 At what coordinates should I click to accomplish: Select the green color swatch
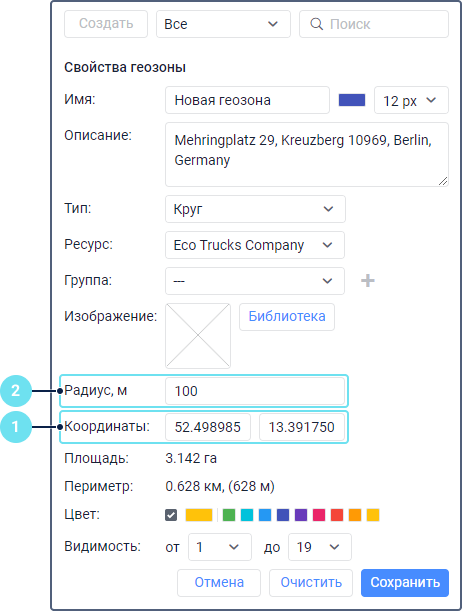click(229, 515)
